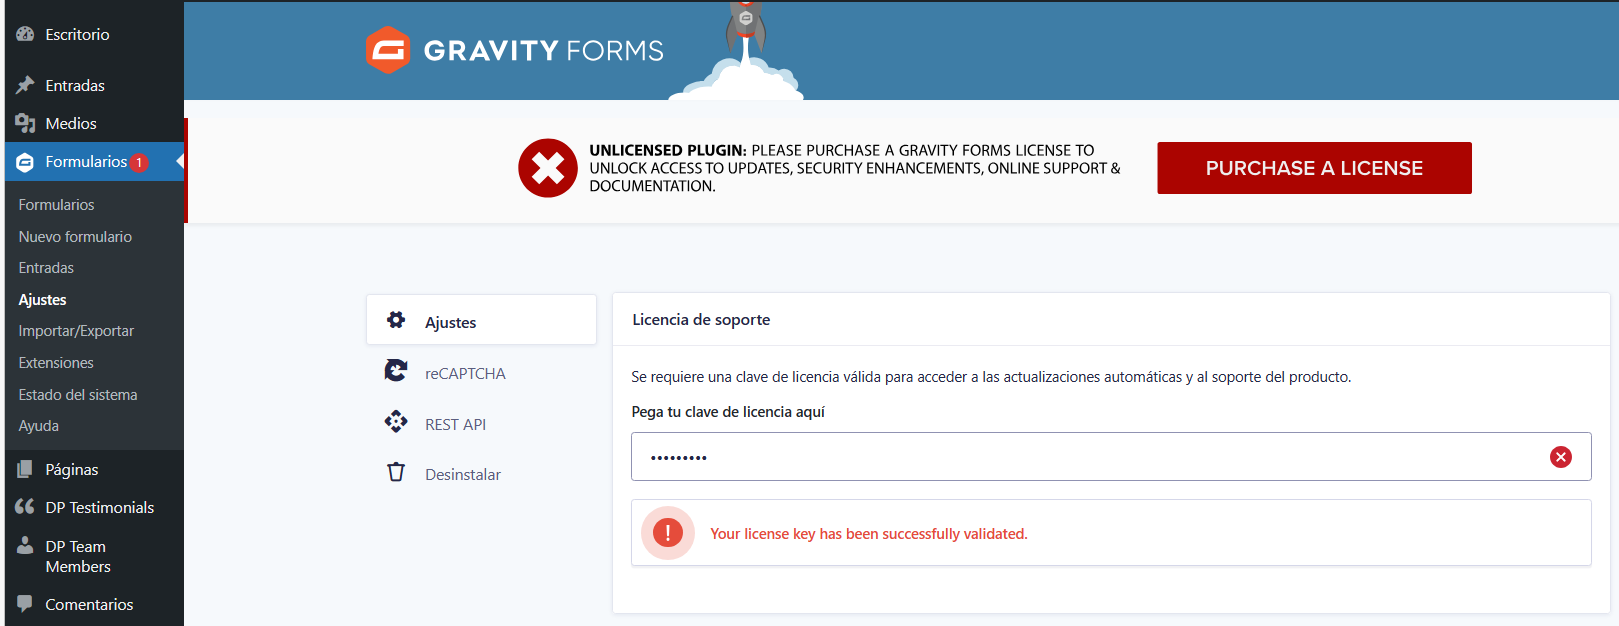
Task: Click the REST API icon
Action: (x=396, y=422)
